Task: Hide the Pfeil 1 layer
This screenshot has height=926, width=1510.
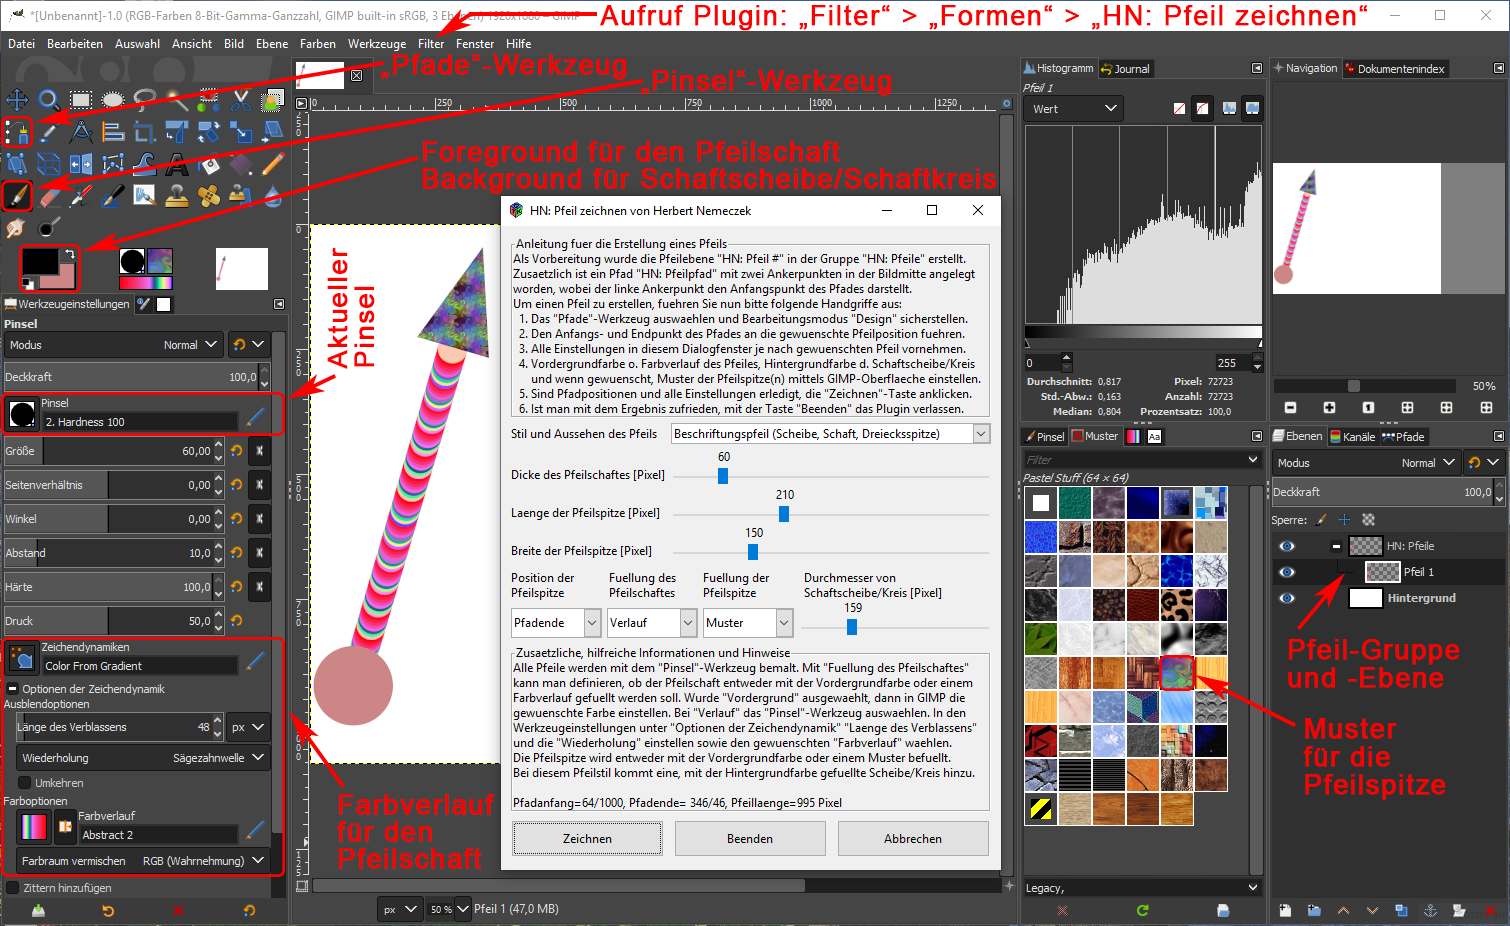Action: pyautogui.click(x=1287, y=572)
